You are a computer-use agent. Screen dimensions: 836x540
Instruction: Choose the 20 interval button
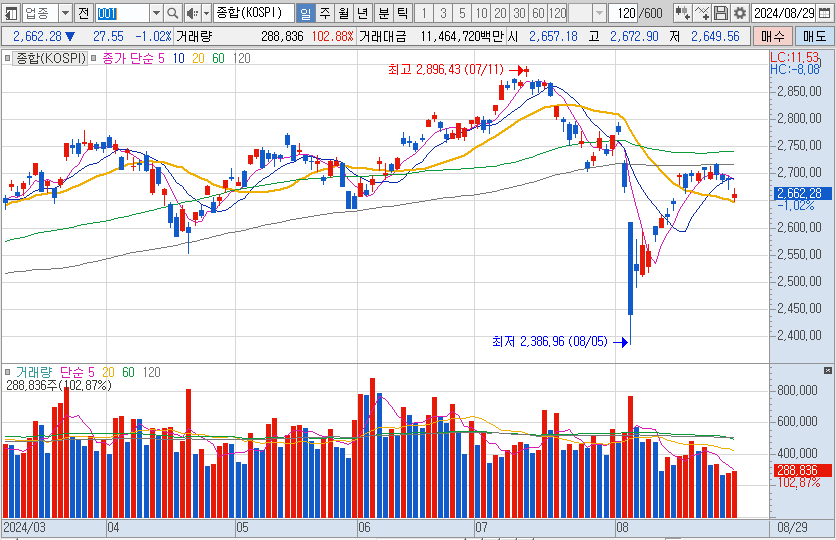click(500, 13)
